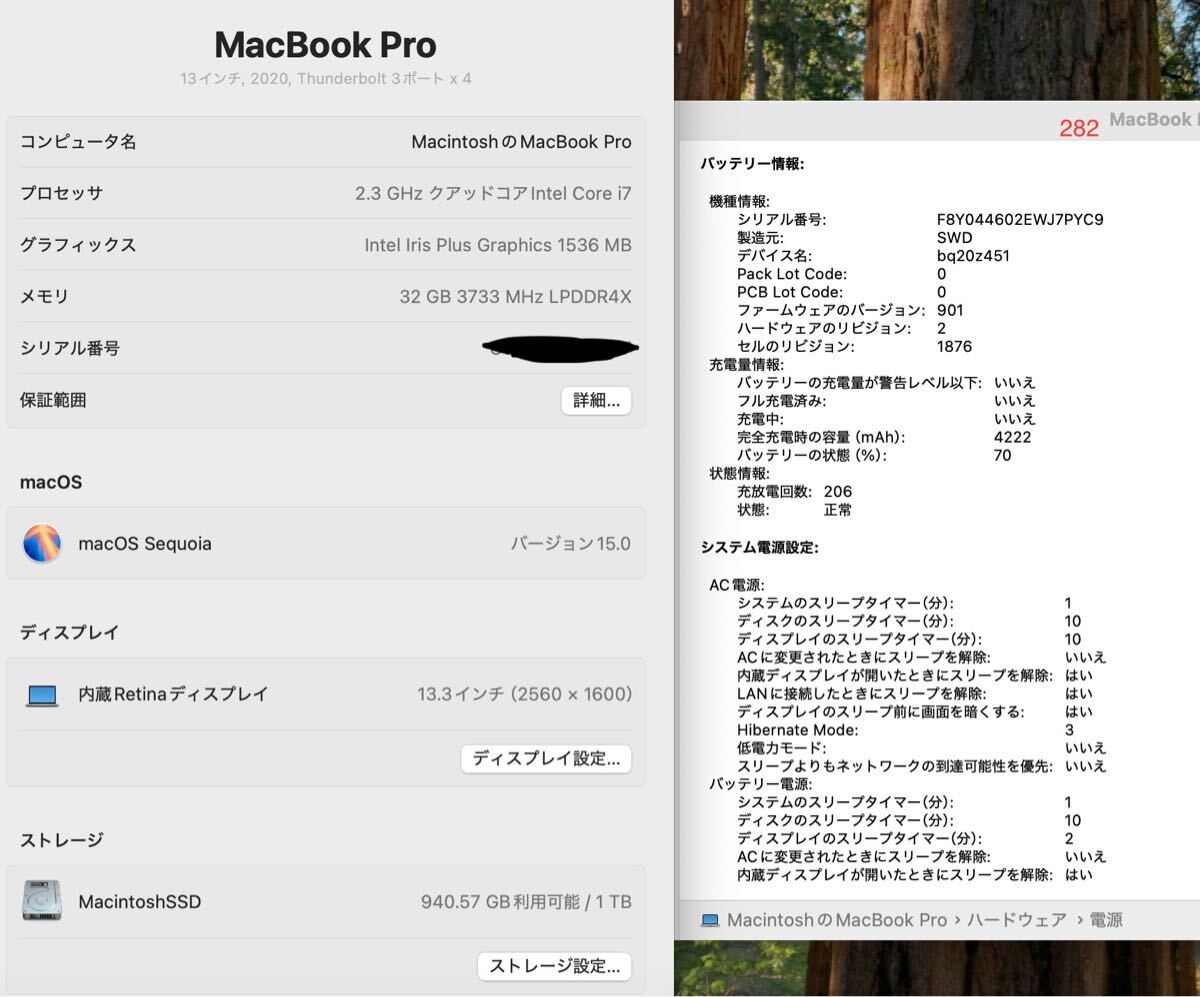Click the バージョン15.0 text
The image size is (1200, 997).
[x=571, y=544]
